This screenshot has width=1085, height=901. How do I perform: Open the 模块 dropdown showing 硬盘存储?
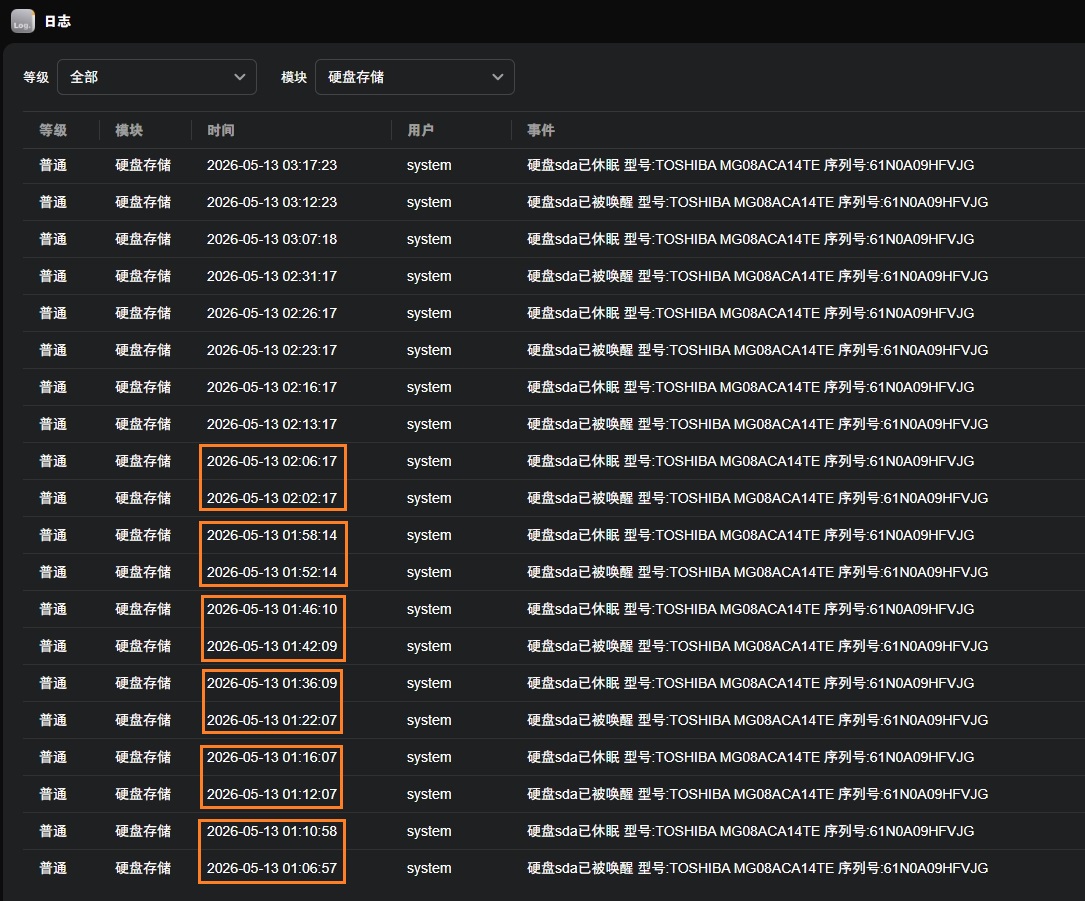[414, 77]
